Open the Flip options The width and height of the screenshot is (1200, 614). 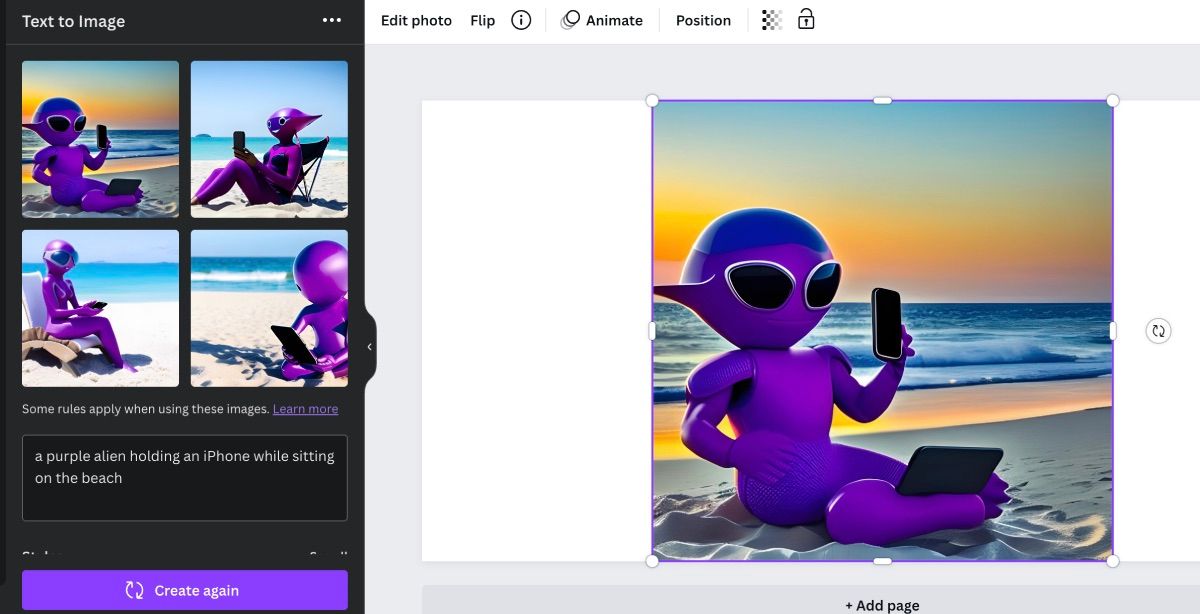tap(482, 19)
